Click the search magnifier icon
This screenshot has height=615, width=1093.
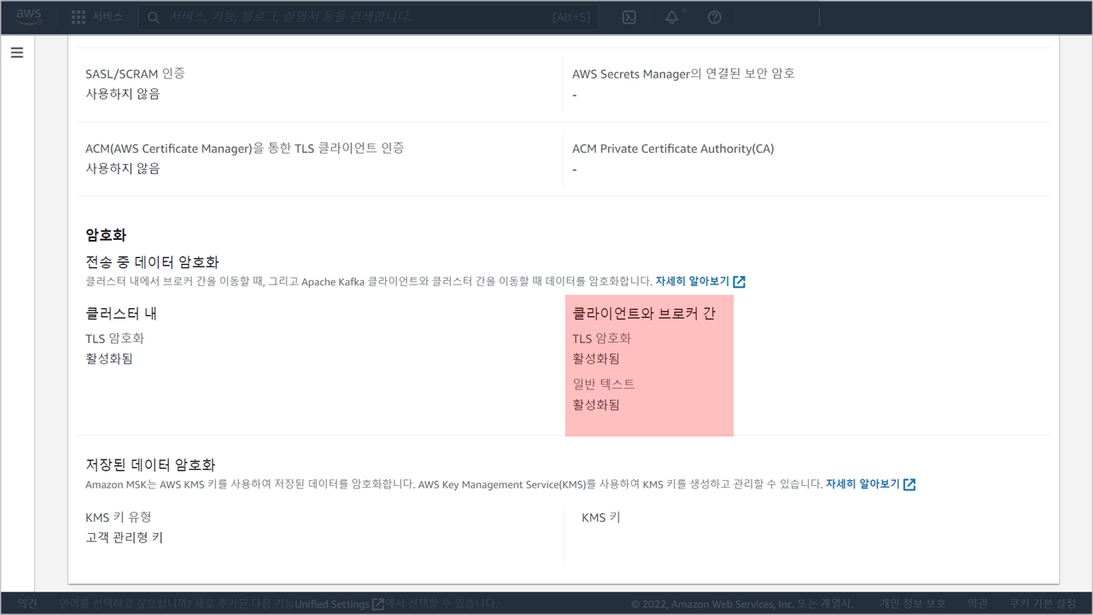[153, 17]
